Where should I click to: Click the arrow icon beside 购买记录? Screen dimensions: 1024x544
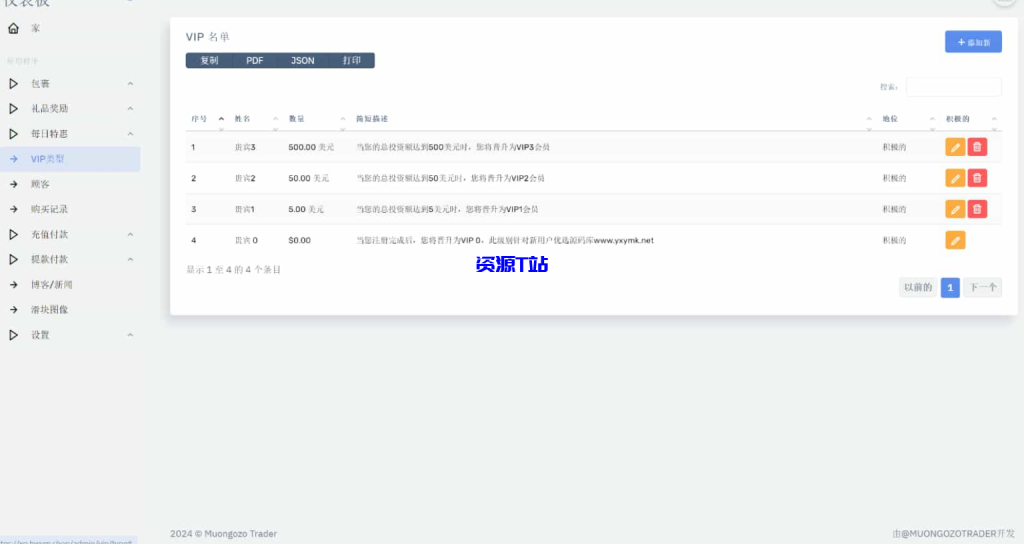tap(14, 209)
